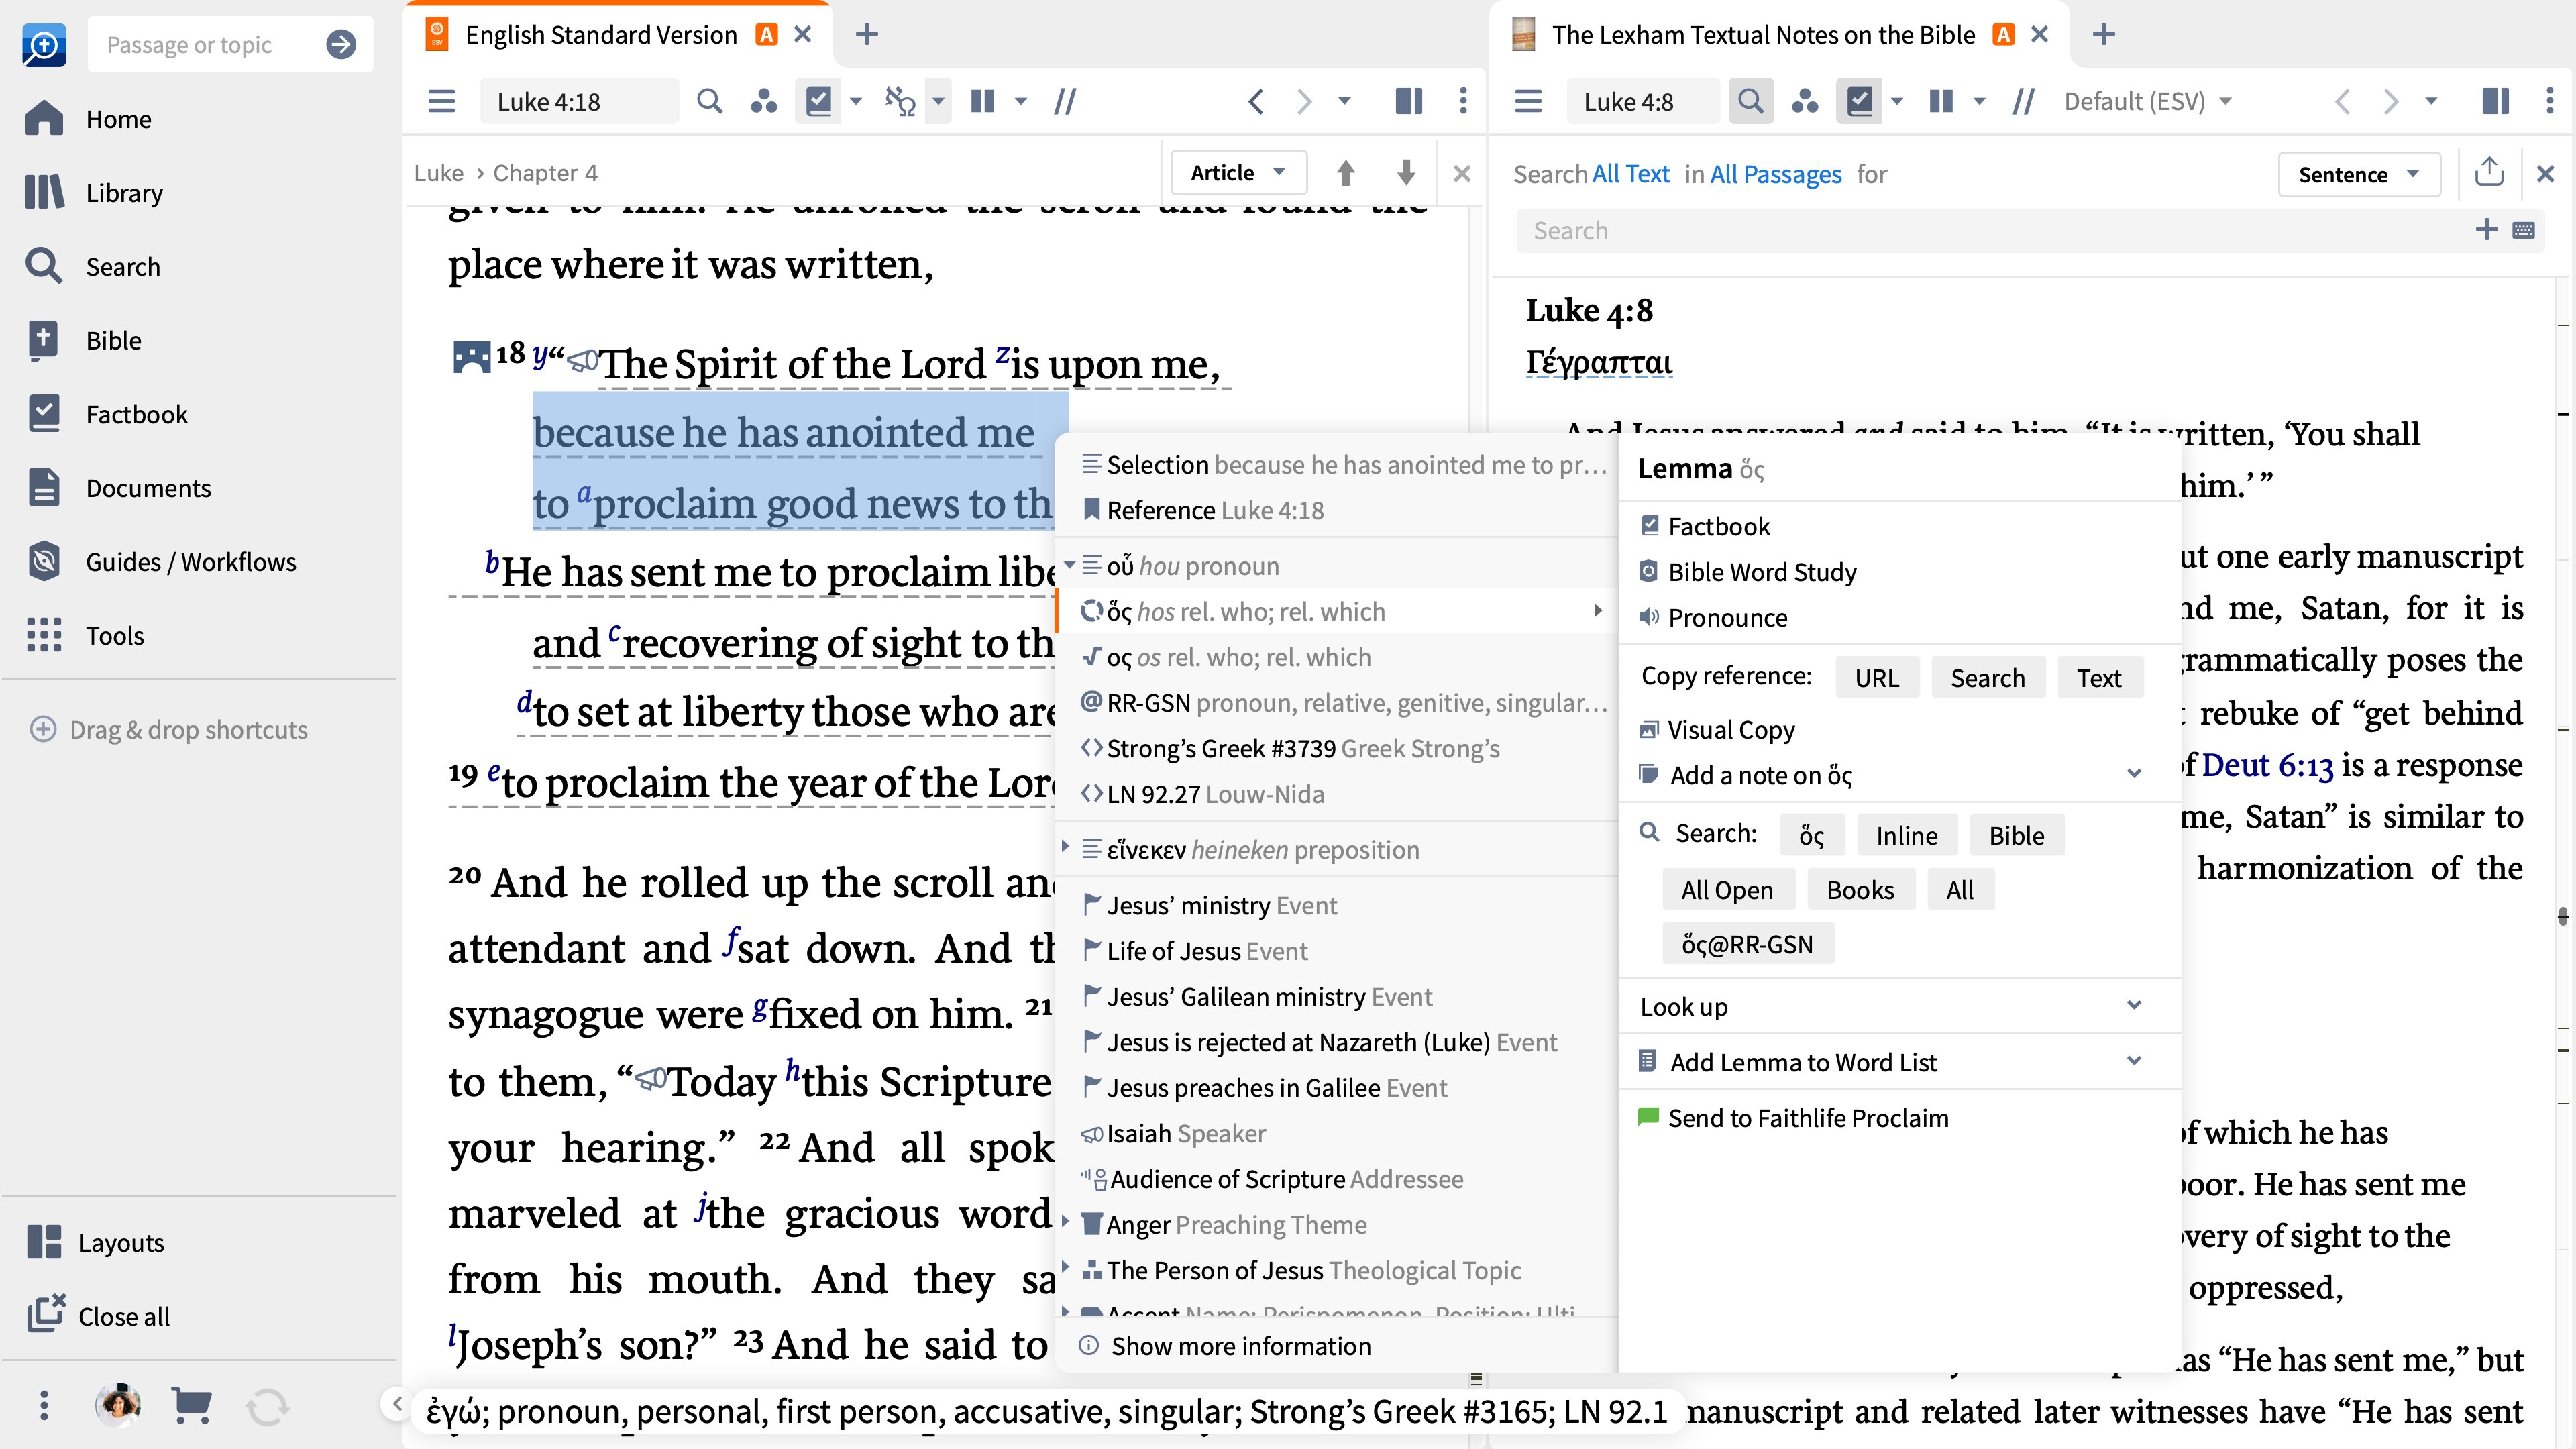
Task: Click All Passages search range link
Action: pyautogui.click(x=1775, y=174)
